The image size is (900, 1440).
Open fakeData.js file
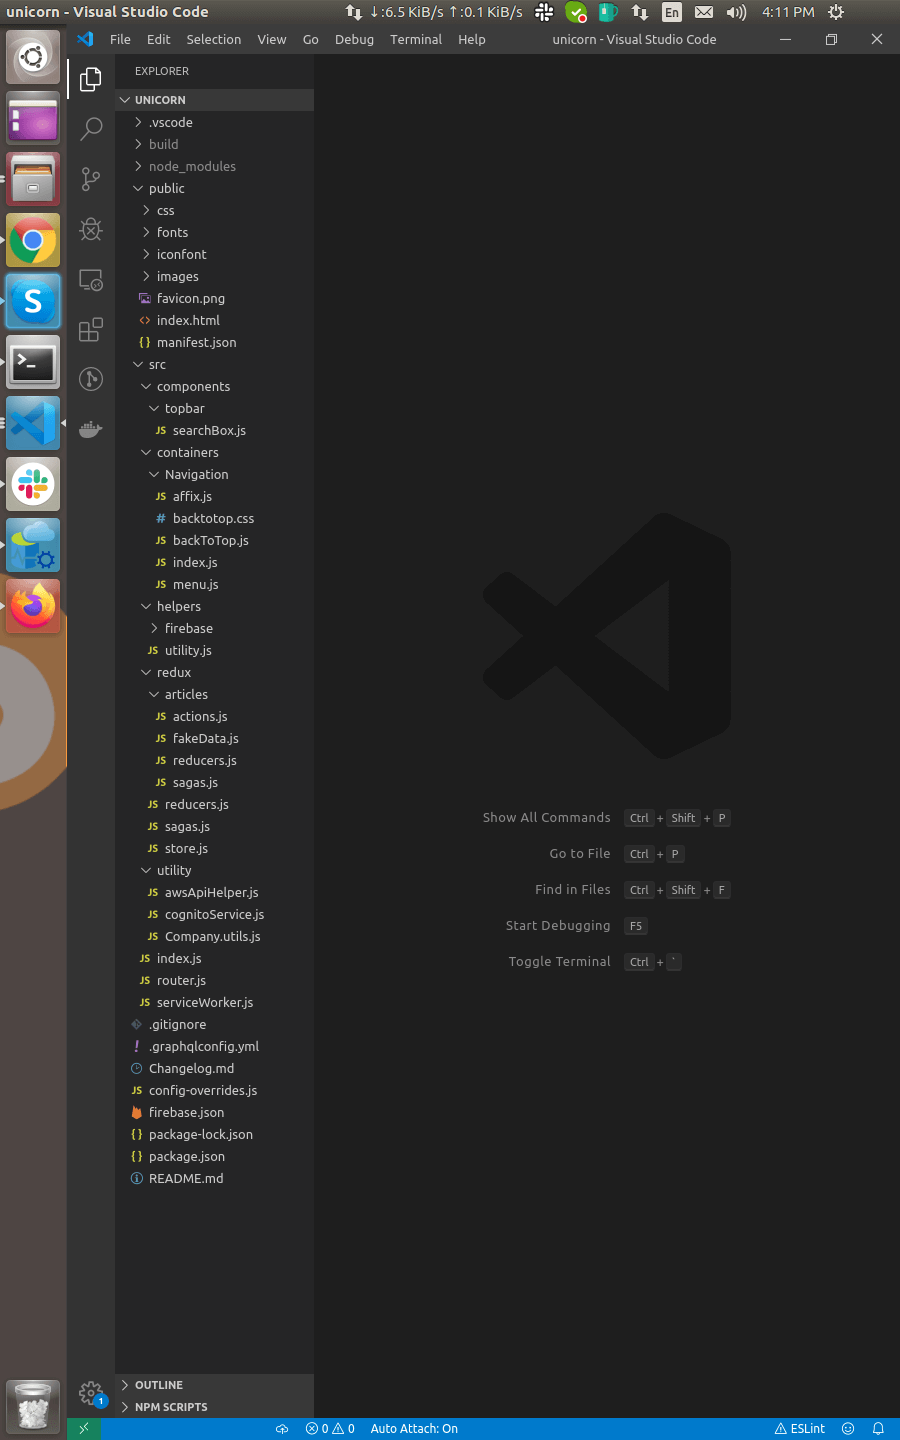pyautogui.click(x=214, y=738)
